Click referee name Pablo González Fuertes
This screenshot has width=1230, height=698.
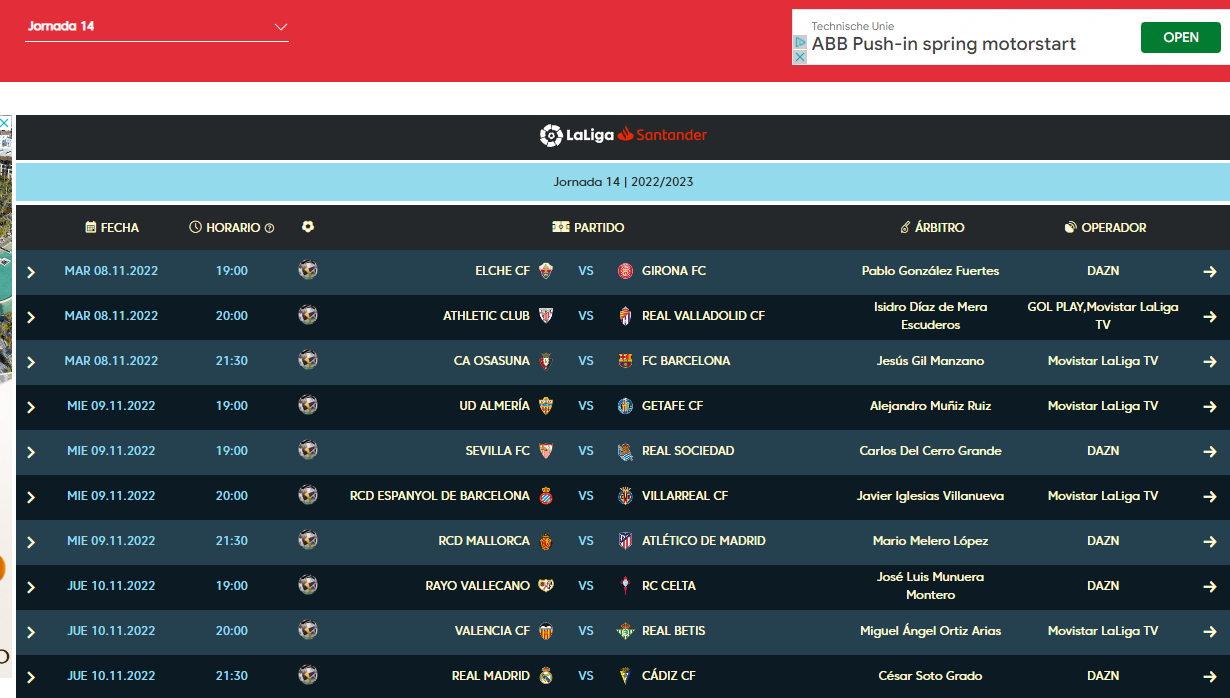(x=930, y=271)
